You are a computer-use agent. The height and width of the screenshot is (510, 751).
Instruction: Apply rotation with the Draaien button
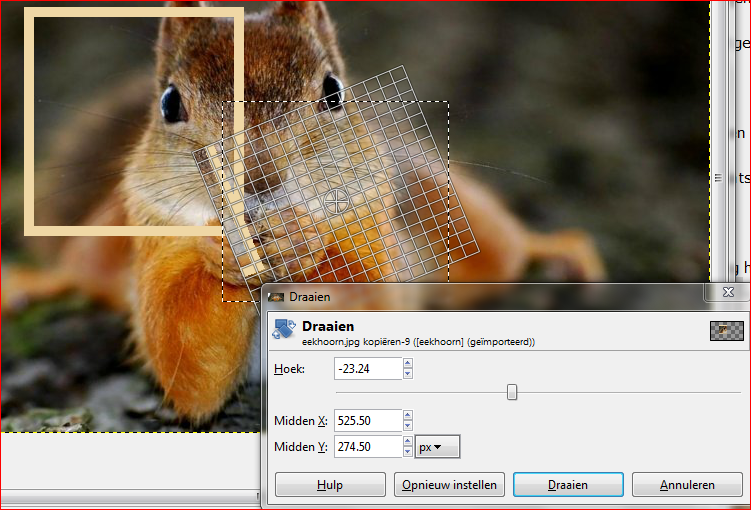[567, 485]
